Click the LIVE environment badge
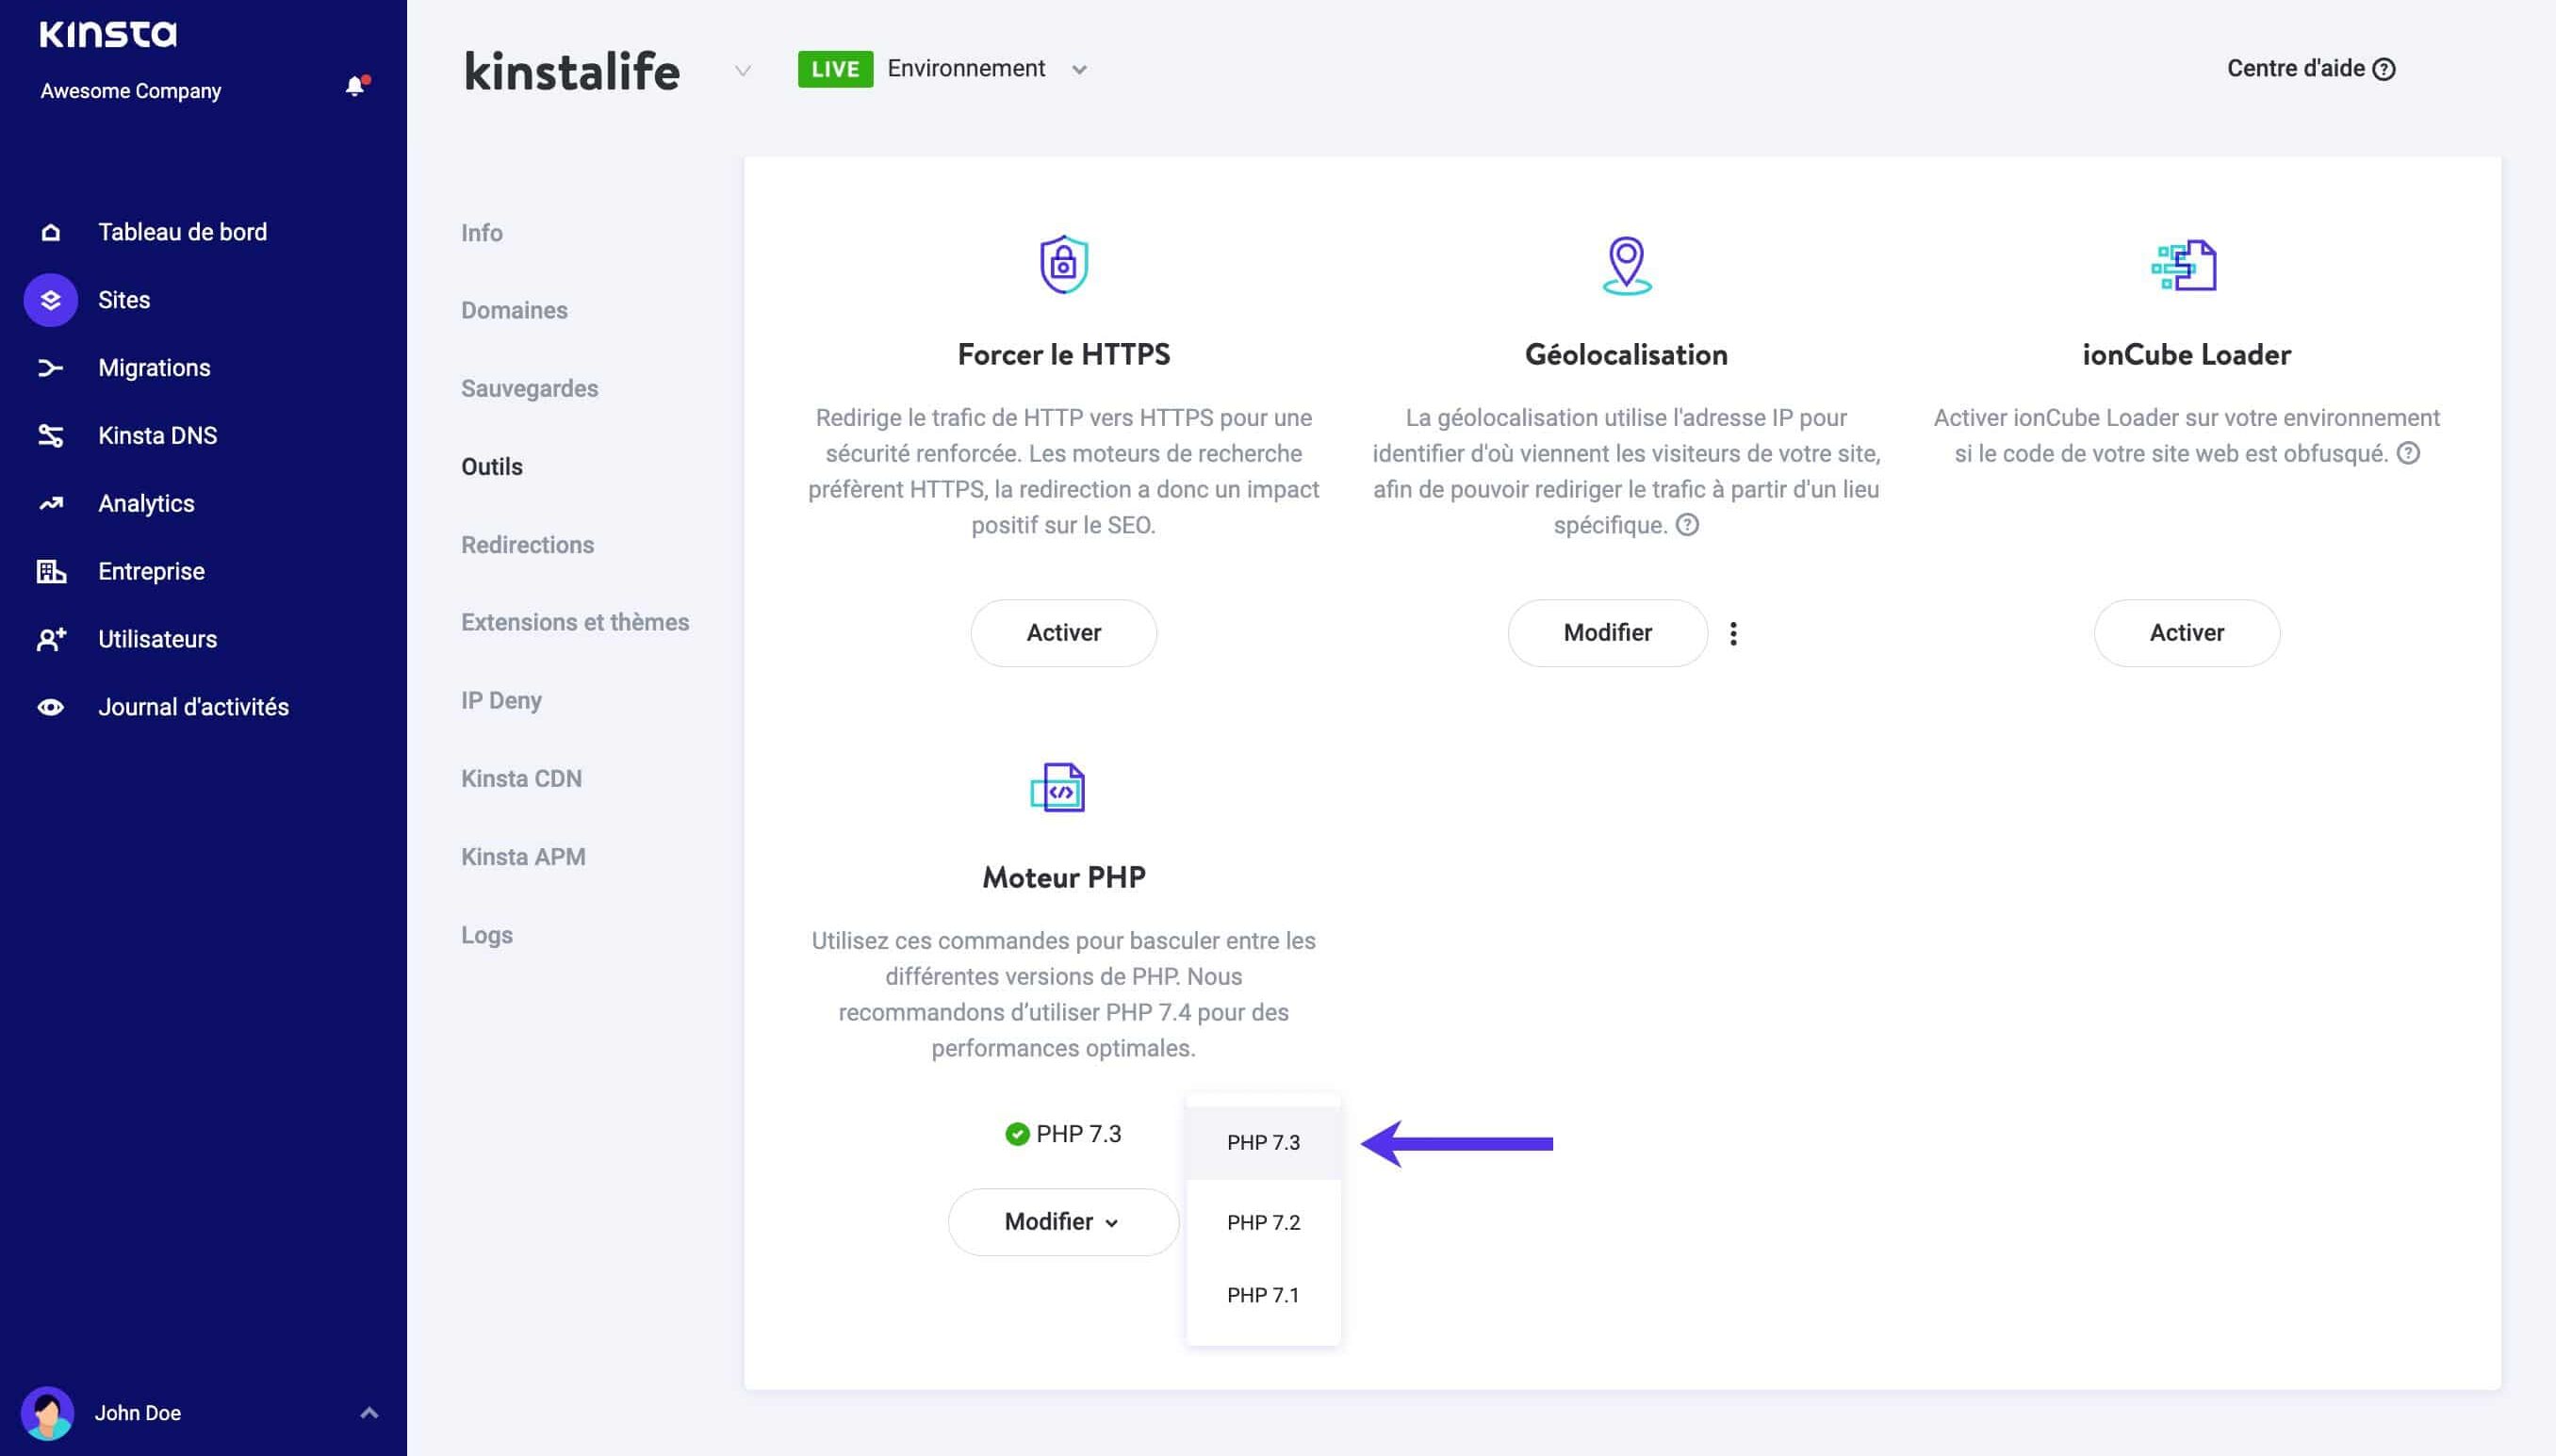2556x1456 pixels. 835,69
